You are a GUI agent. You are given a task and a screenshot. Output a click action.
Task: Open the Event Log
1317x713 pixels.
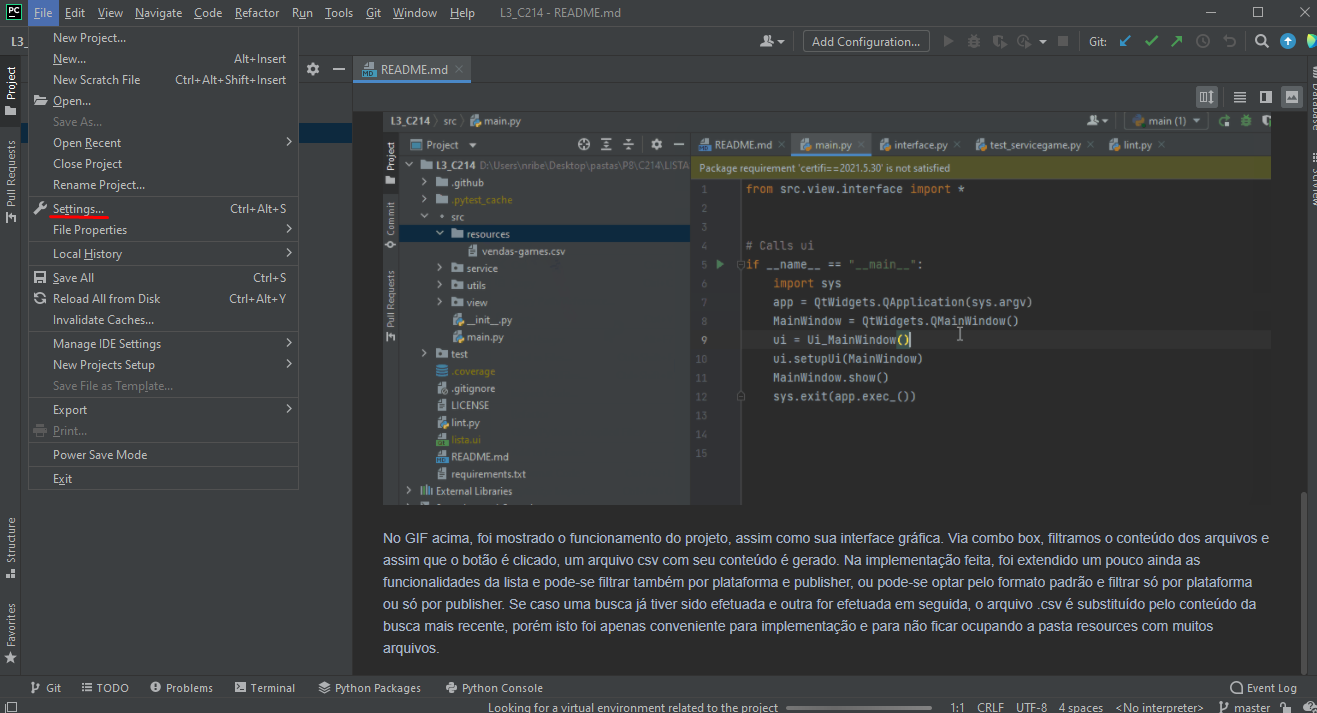tap(1263, 688)
